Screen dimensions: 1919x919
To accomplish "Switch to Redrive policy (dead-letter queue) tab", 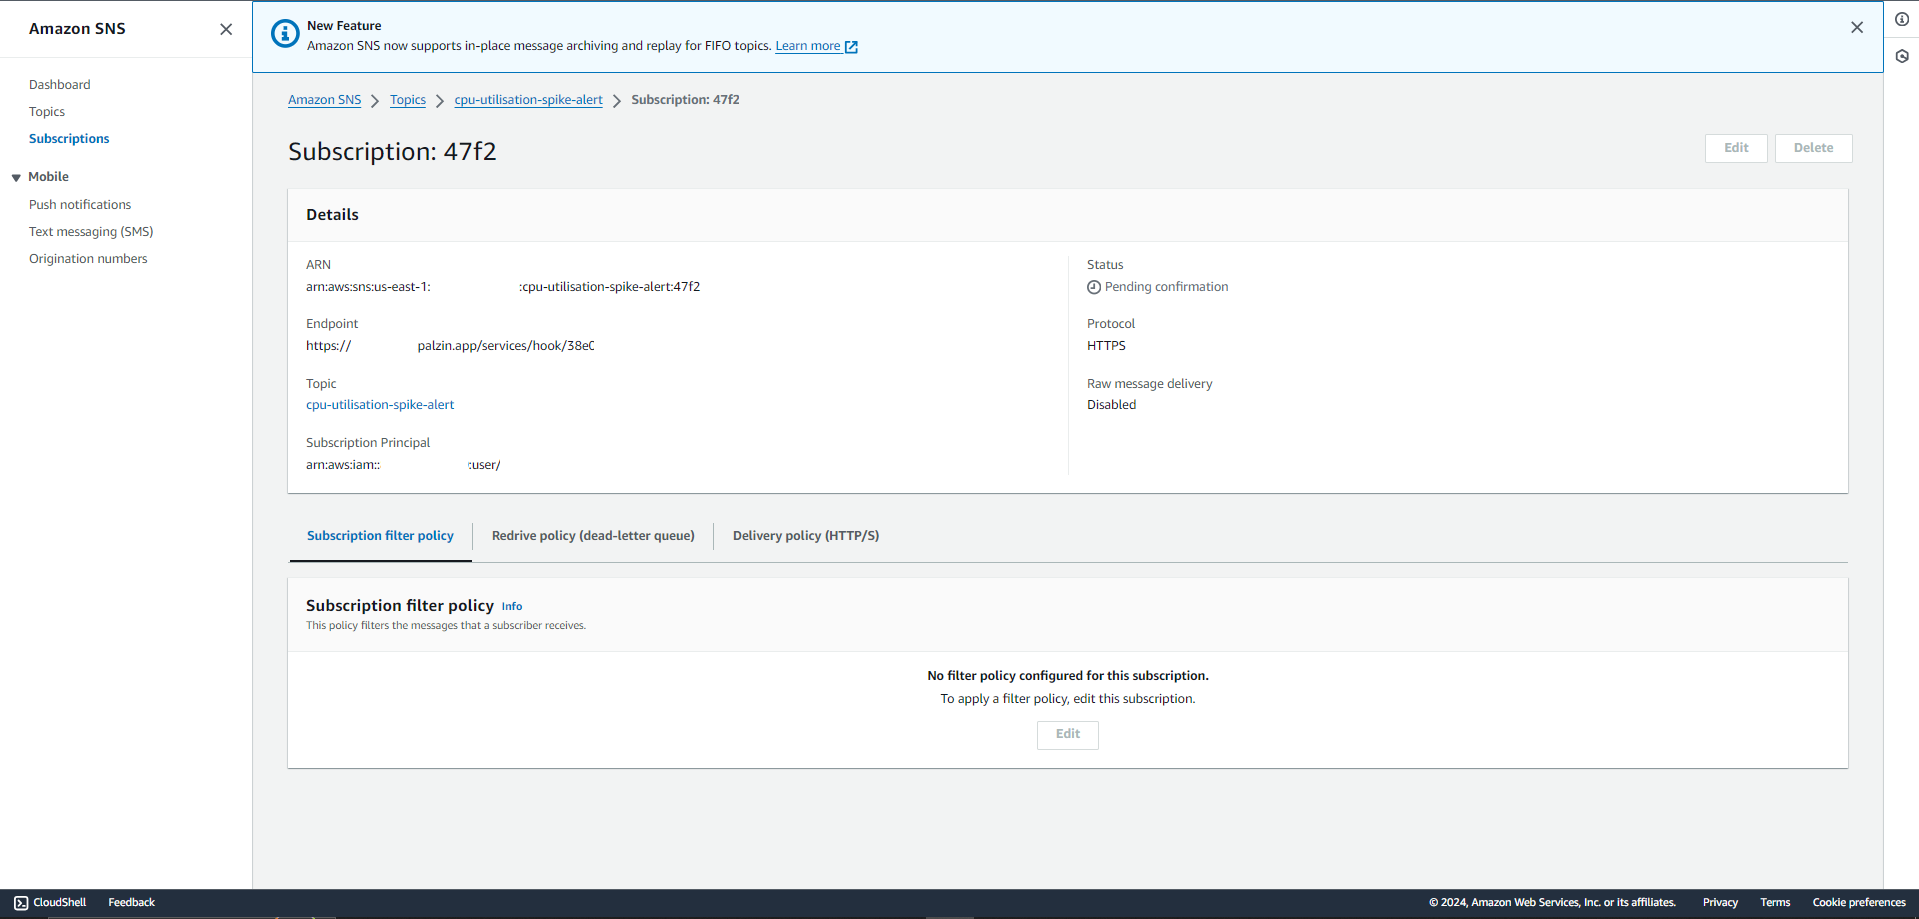I will tap(593, 536).
